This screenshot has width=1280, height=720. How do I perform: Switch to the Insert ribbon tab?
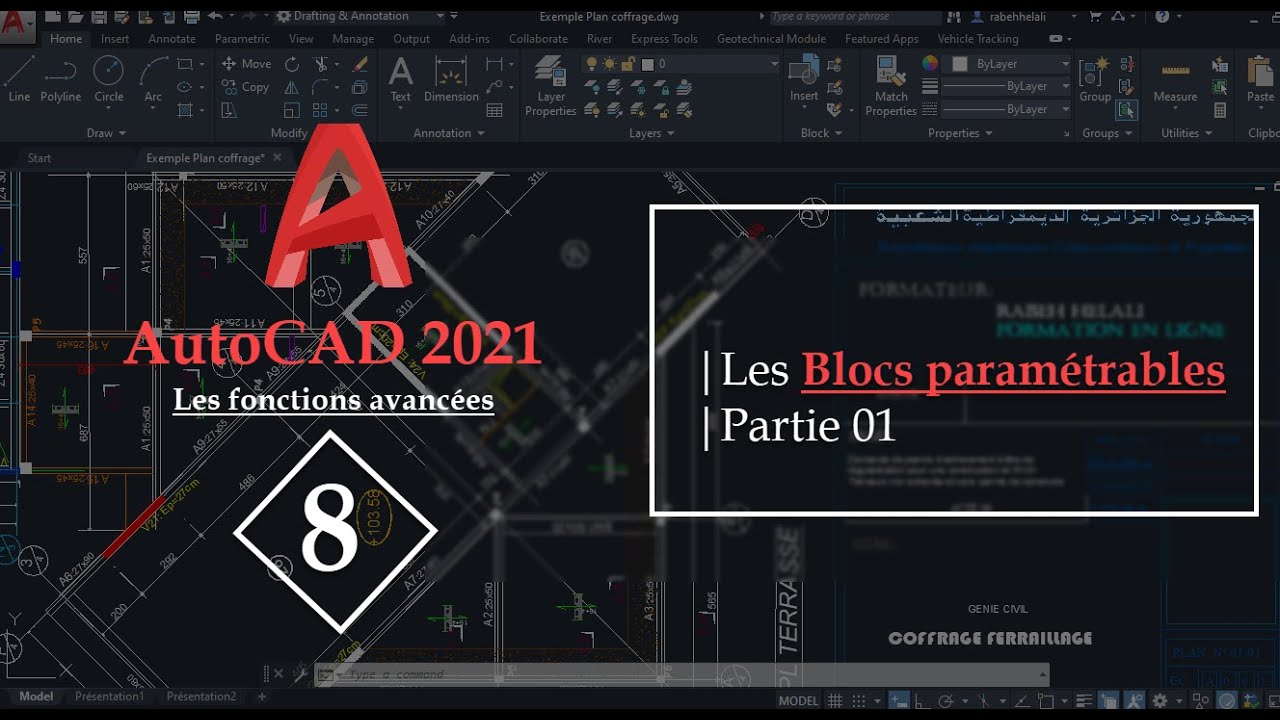(115, 39)
